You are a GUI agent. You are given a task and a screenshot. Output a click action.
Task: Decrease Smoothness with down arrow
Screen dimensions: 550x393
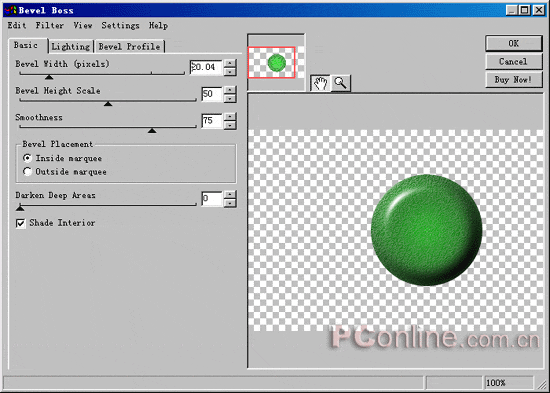point(230,125)
